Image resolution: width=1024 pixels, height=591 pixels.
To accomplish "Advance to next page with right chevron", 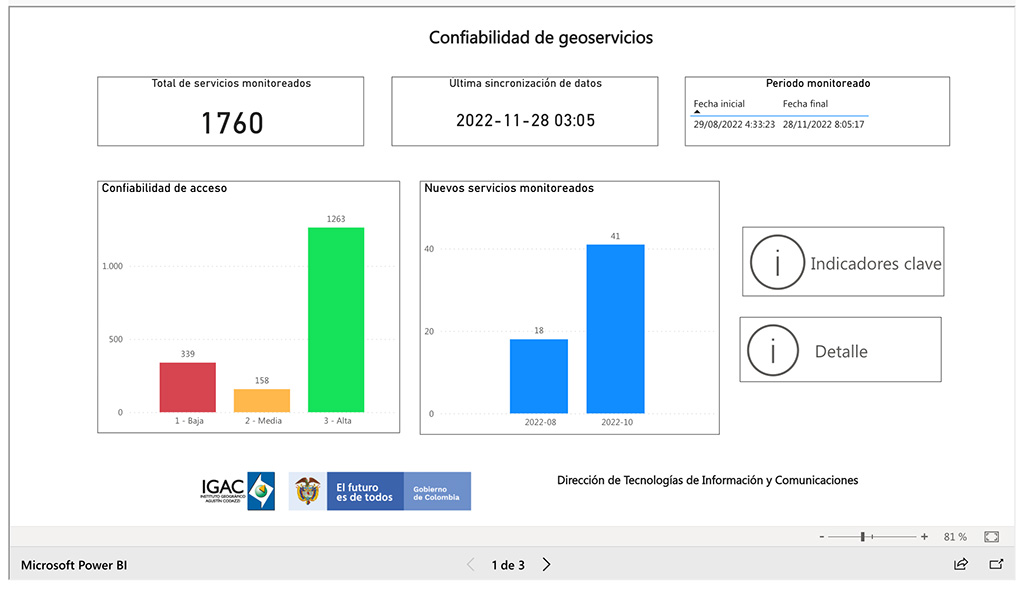I will [x=546, y=564].
